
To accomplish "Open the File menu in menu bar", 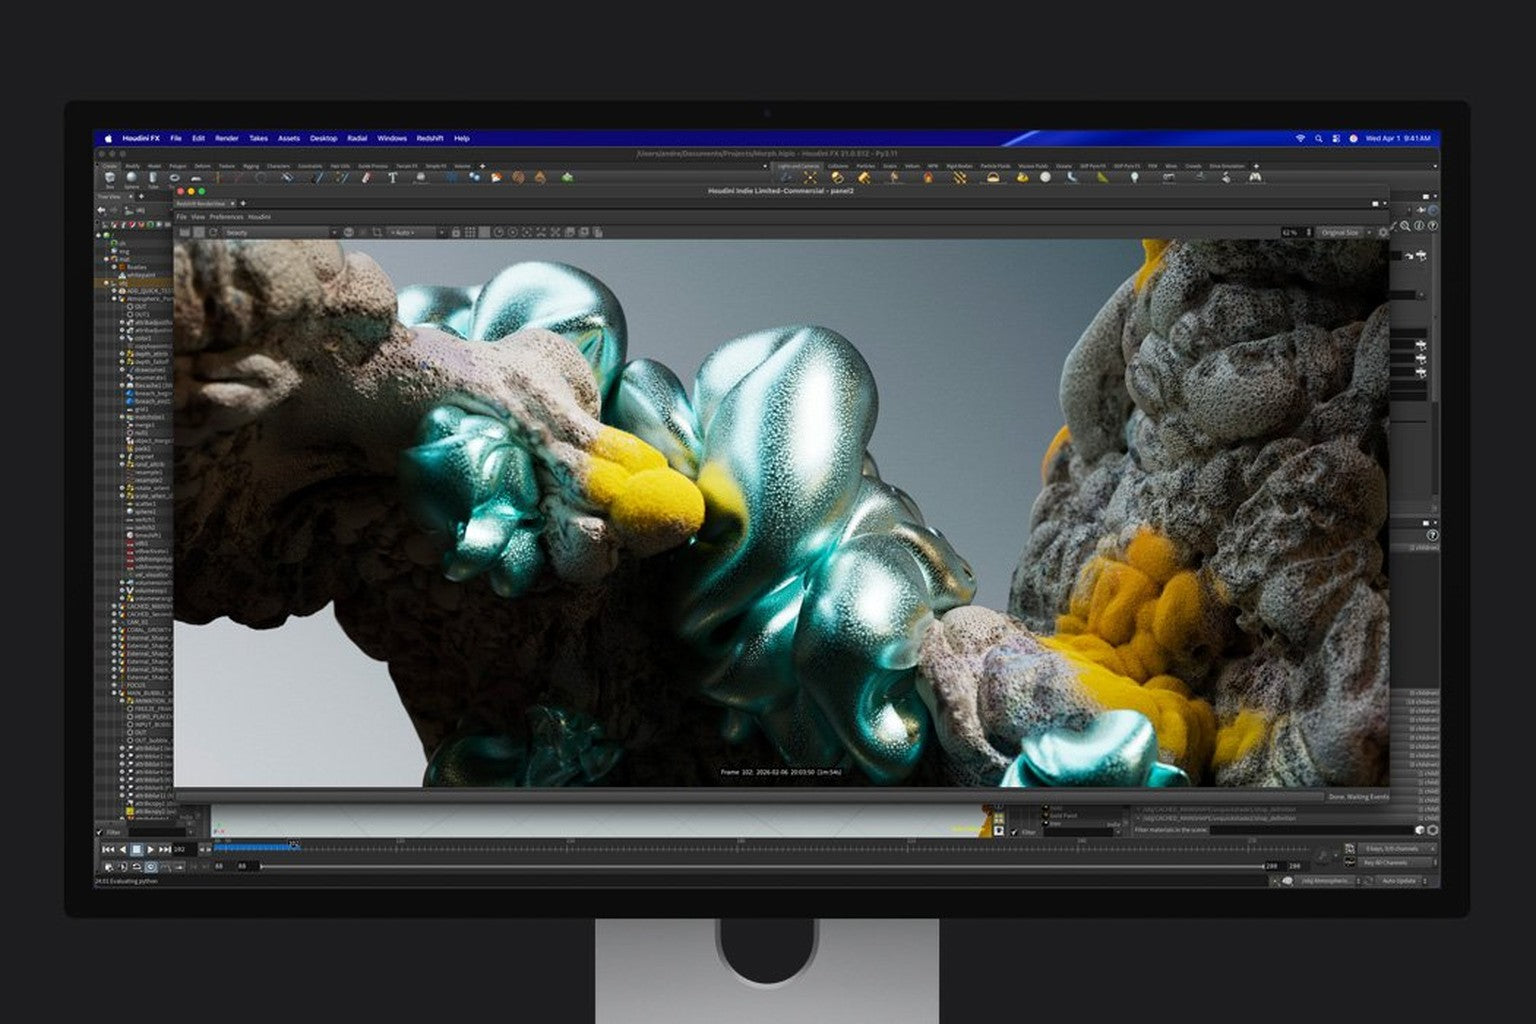I will (x=176, y=138).
